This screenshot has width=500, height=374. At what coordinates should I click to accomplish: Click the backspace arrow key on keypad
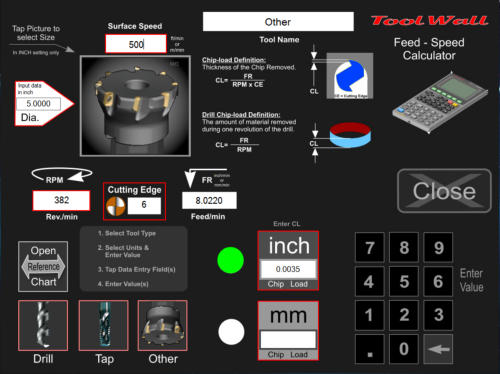pos(438,349)
